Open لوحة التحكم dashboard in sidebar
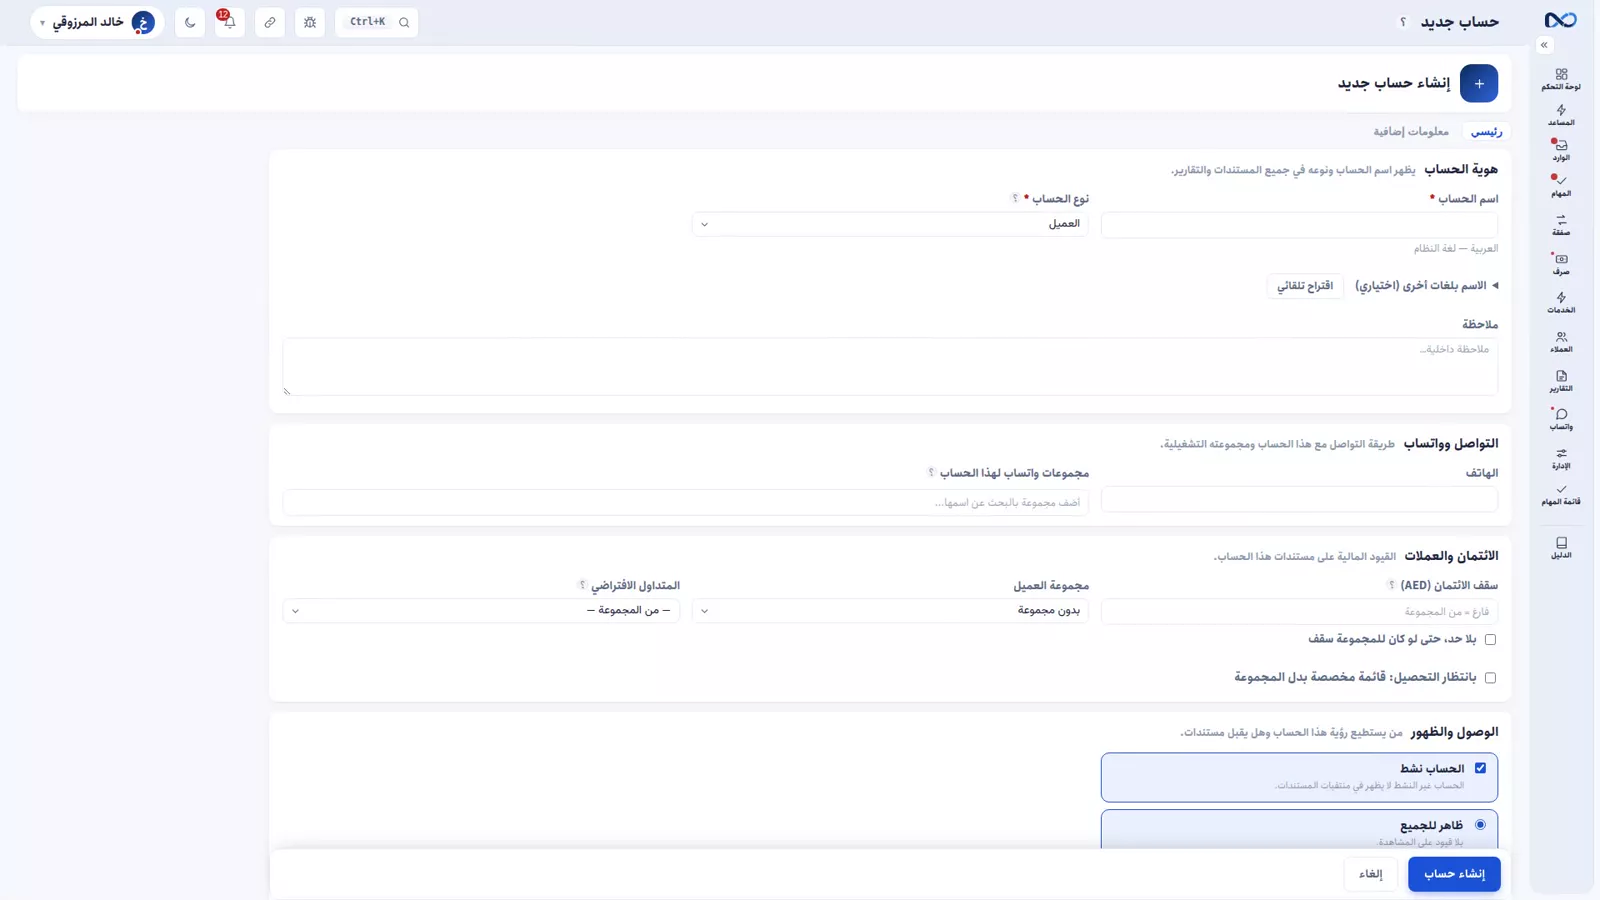The image size is (1600, 900). tap(1561, 79)
